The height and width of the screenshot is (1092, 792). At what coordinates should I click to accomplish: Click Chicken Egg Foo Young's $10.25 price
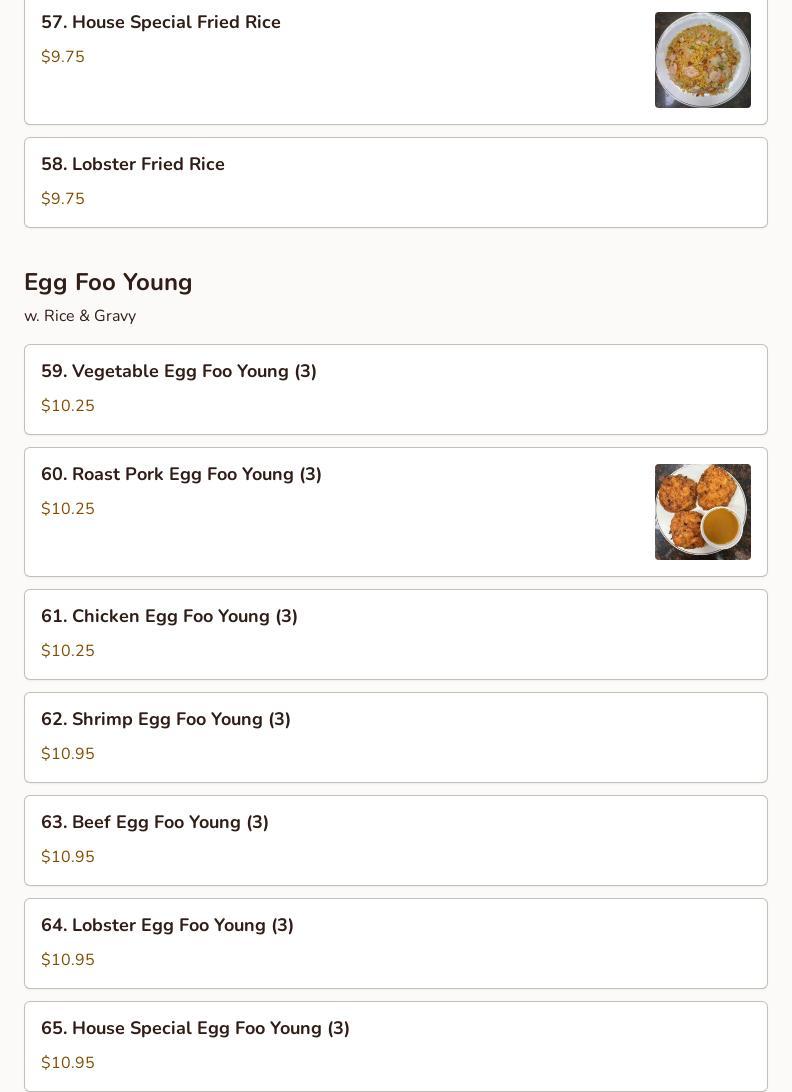[x=68, y=651]
